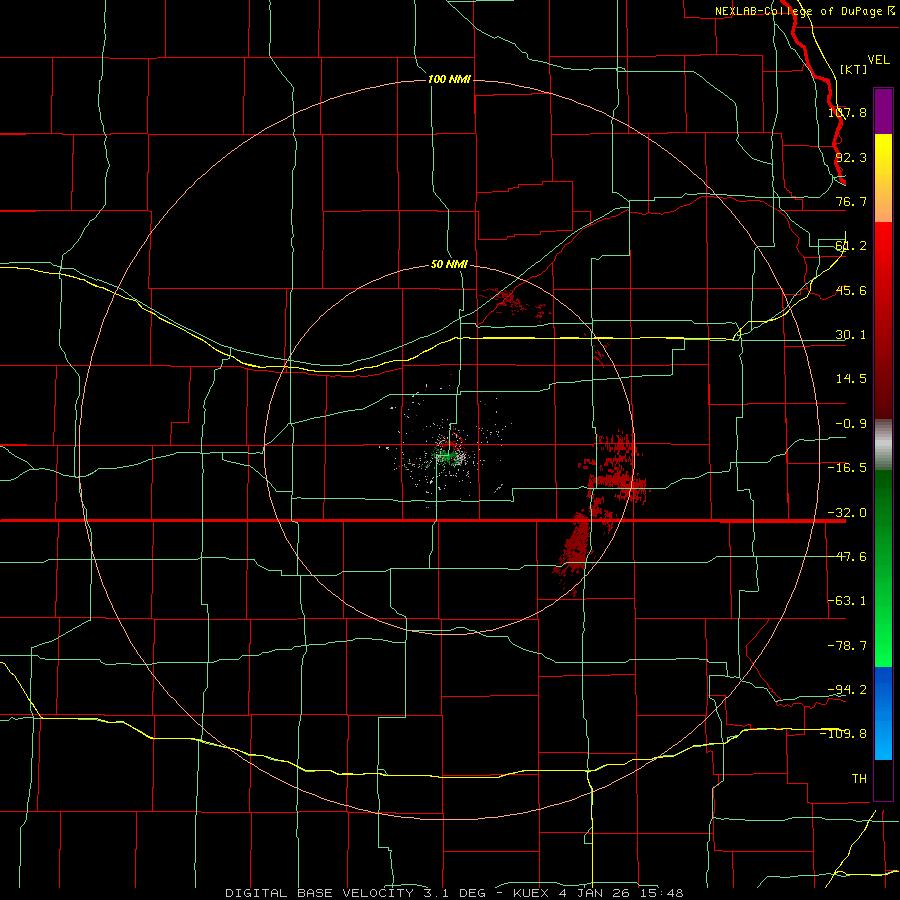The width and height of the screenshot is (900, 900).
Task: Click the purple segment of velocity color bar
Action: click(x=883, y=111)
